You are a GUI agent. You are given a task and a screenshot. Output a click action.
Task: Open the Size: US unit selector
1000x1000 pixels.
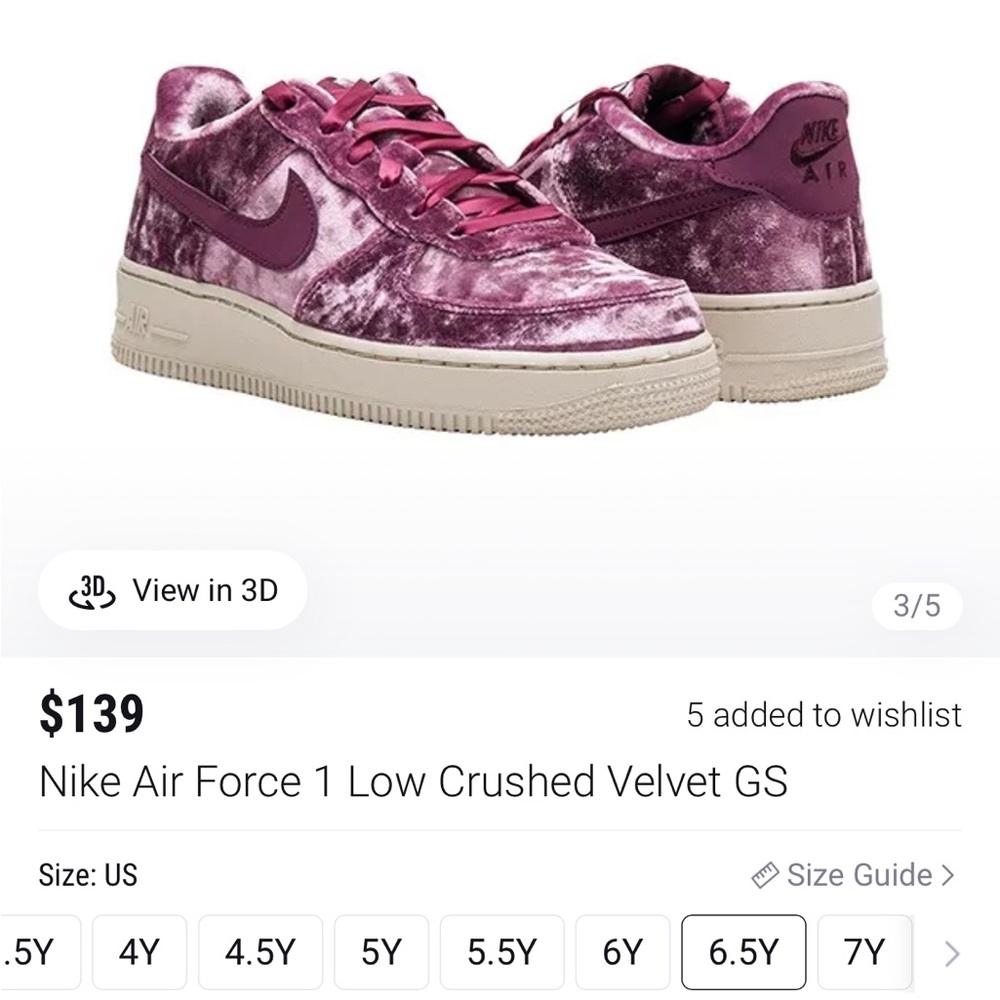point(87,875)
